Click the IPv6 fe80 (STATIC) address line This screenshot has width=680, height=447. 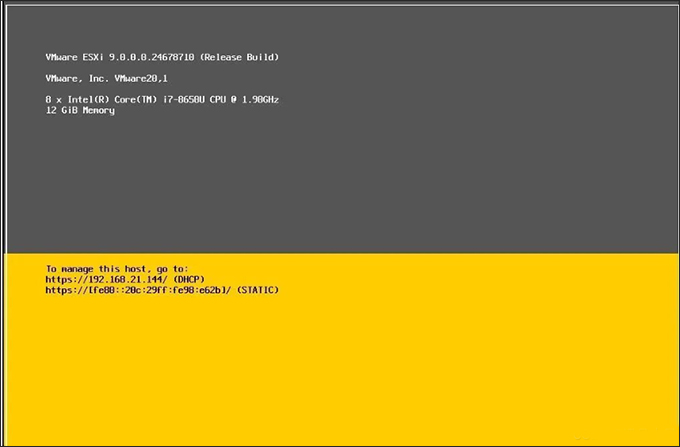[162, 290]
